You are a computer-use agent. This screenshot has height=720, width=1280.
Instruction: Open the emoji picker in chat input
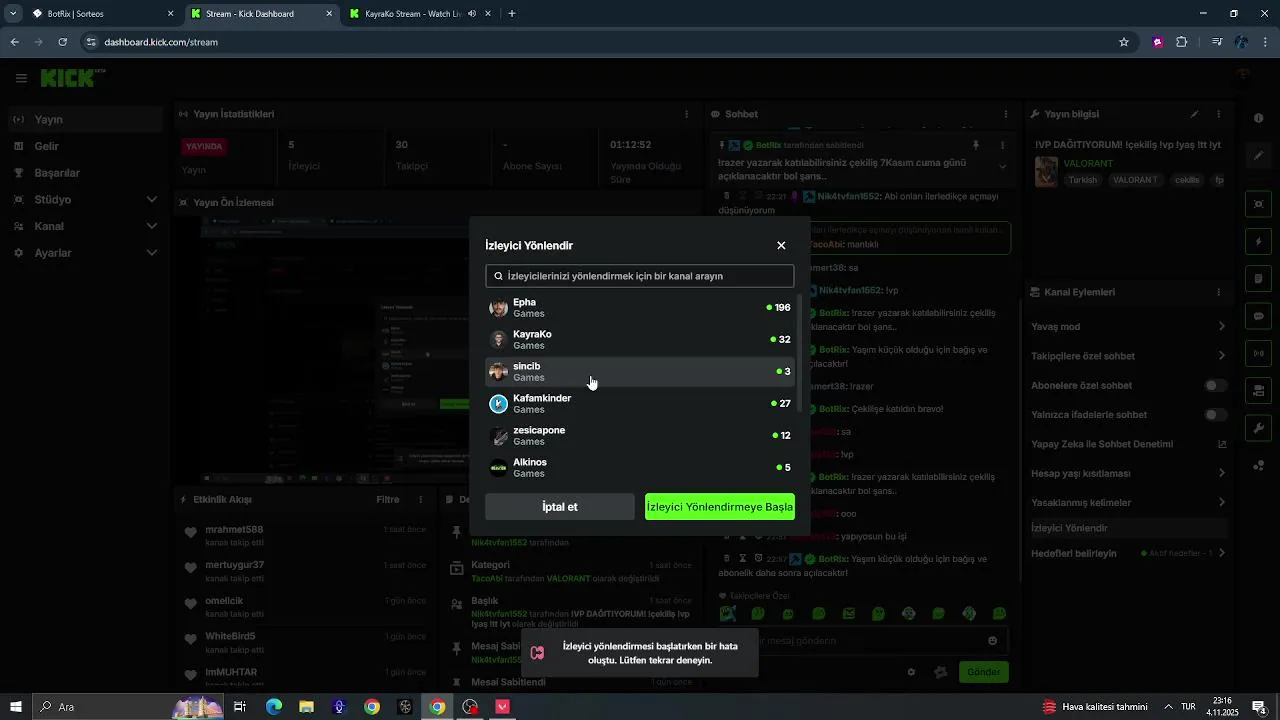tap(992, 641)
